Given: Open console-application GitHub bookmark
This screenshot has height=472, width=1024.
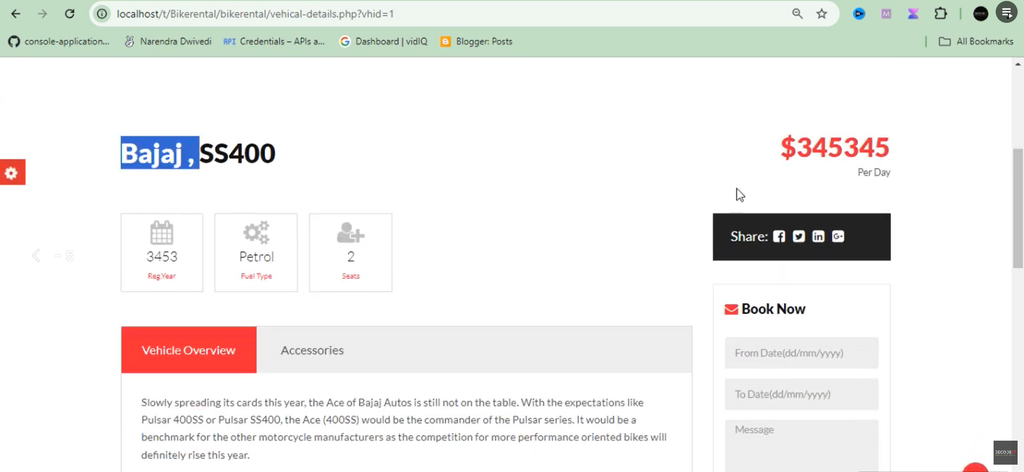Looking at the screenshot, I should (x=59, y=41).
